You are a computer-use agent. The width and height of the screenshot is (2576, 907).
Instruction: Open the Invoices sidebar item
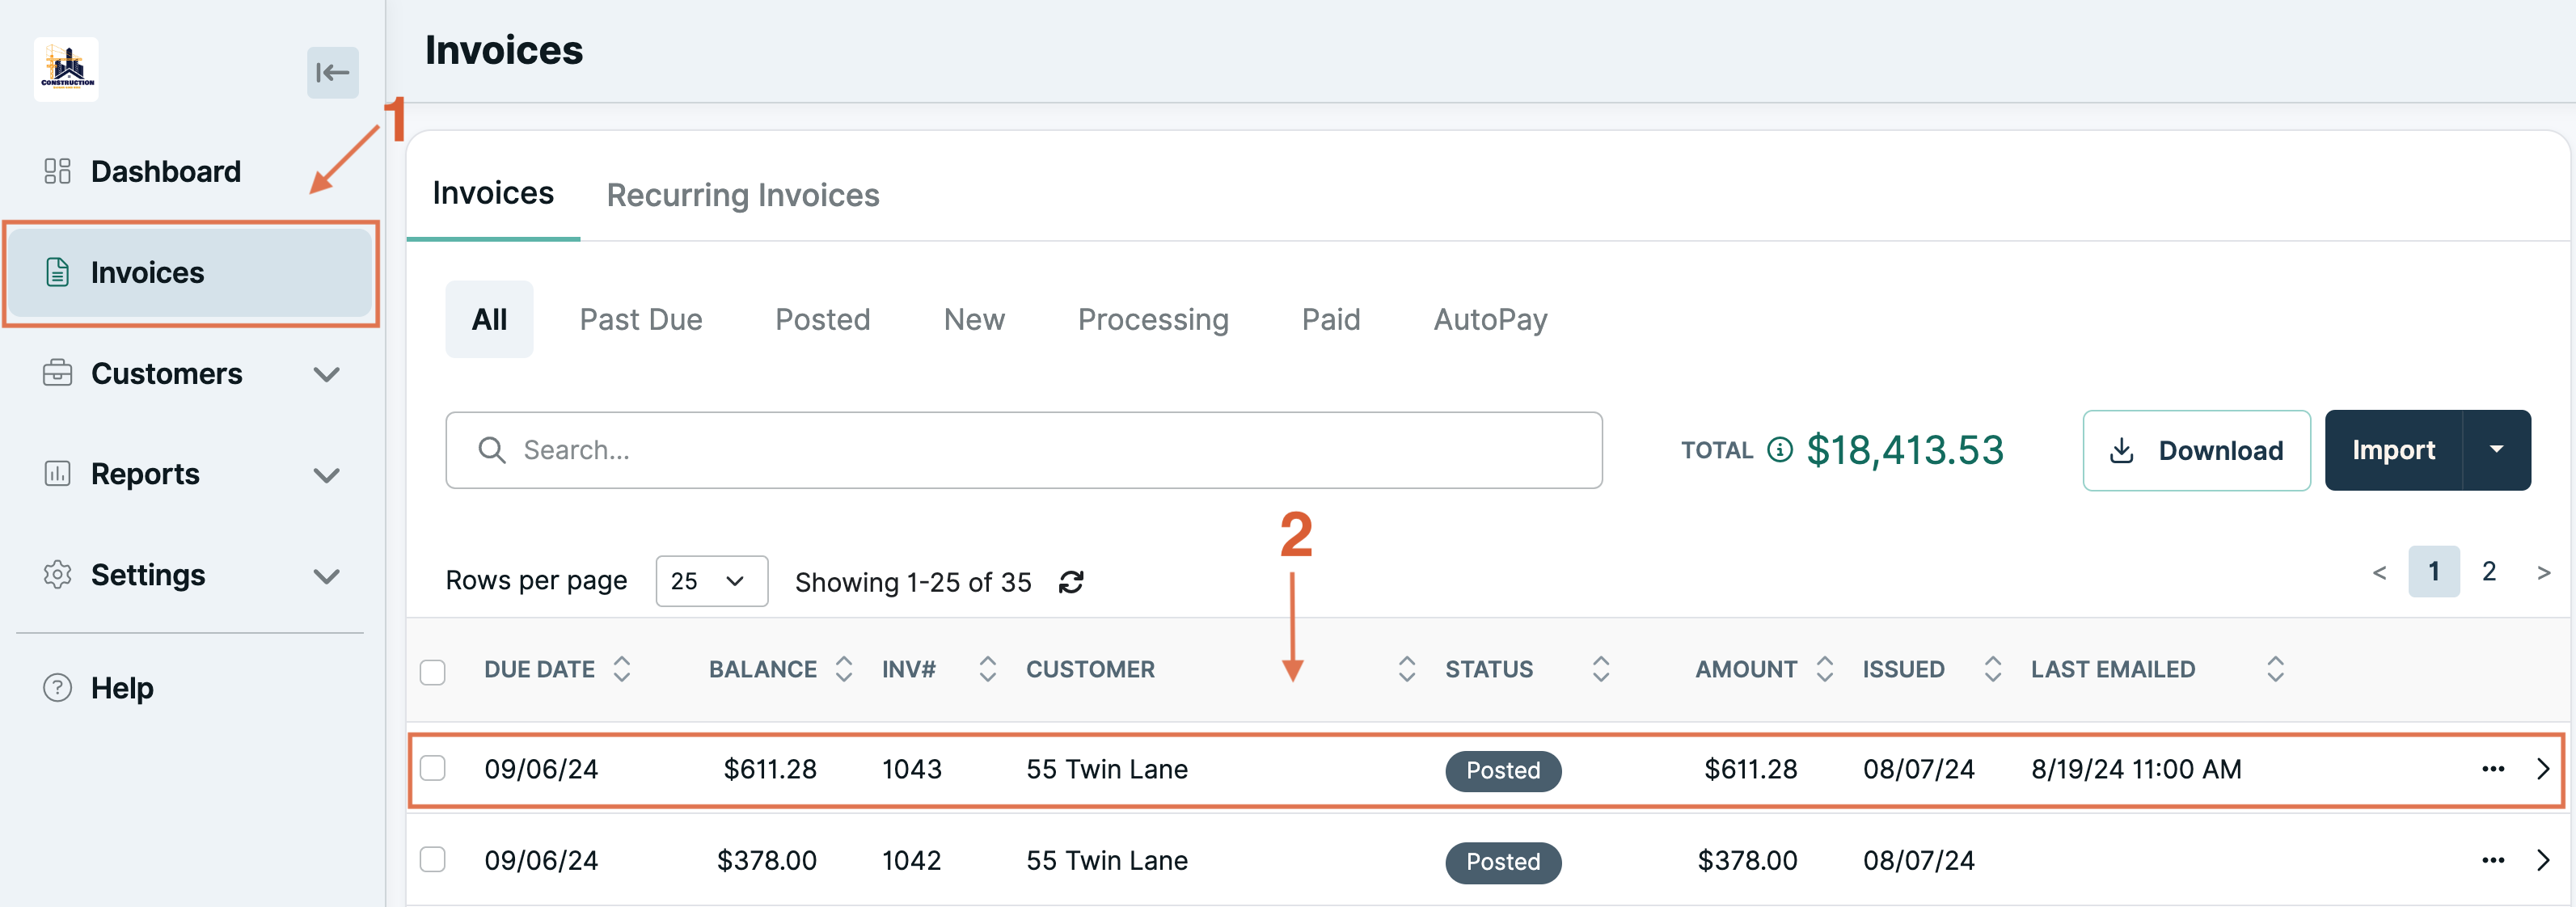click(x=190, y=273)
